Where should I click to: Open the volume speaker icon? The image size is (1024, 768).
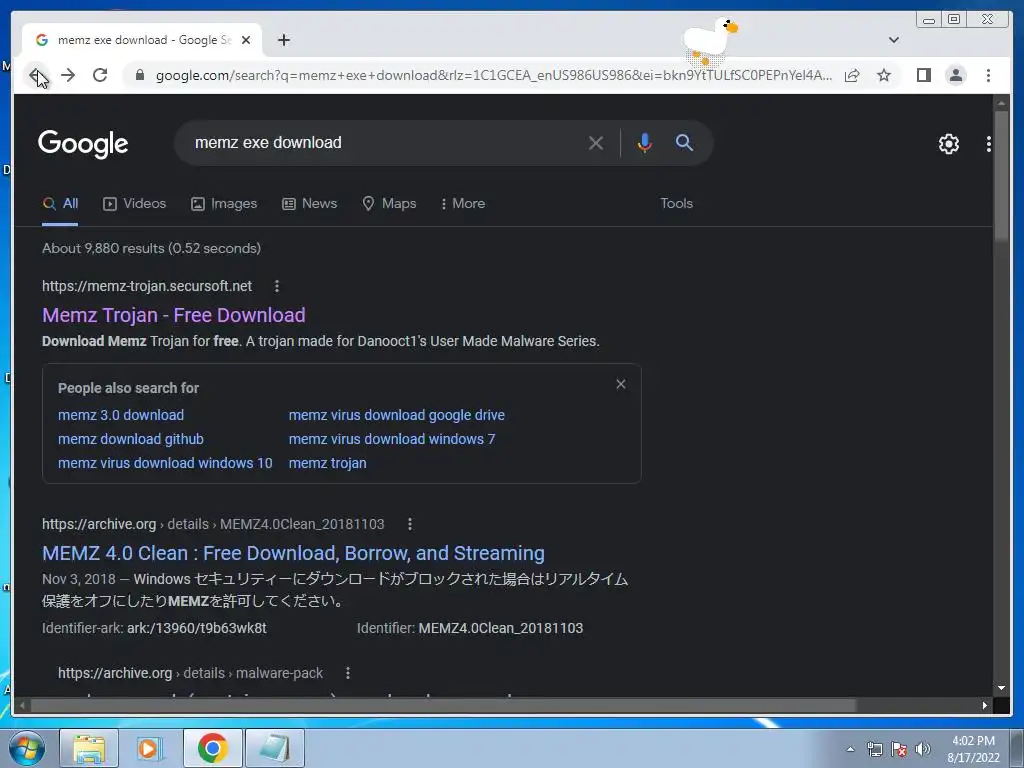pos(923,749)
